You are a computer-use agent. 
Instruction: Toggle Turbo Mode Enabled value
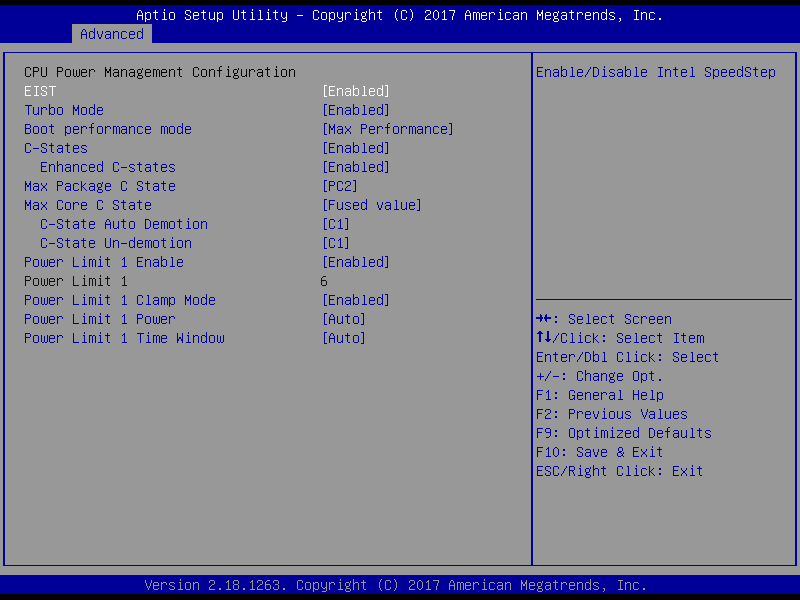point(355,110)
